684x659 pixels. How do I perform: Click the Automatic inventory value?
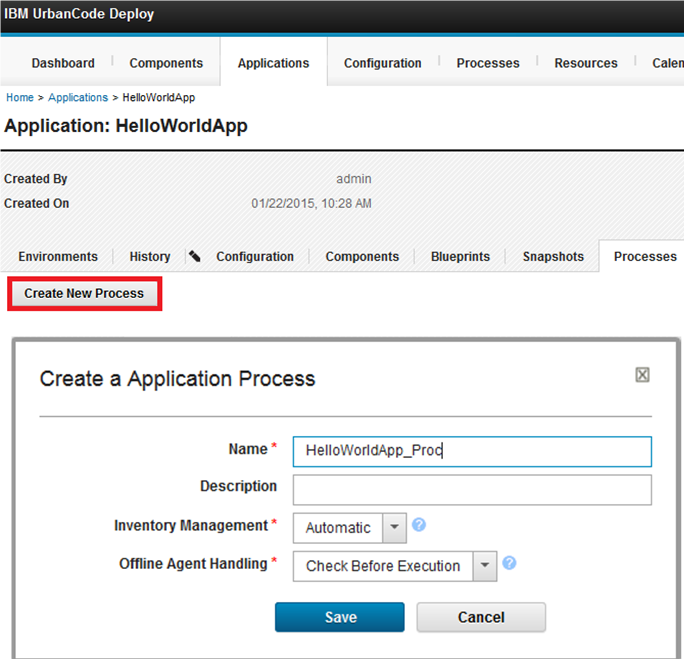(338, 528)
